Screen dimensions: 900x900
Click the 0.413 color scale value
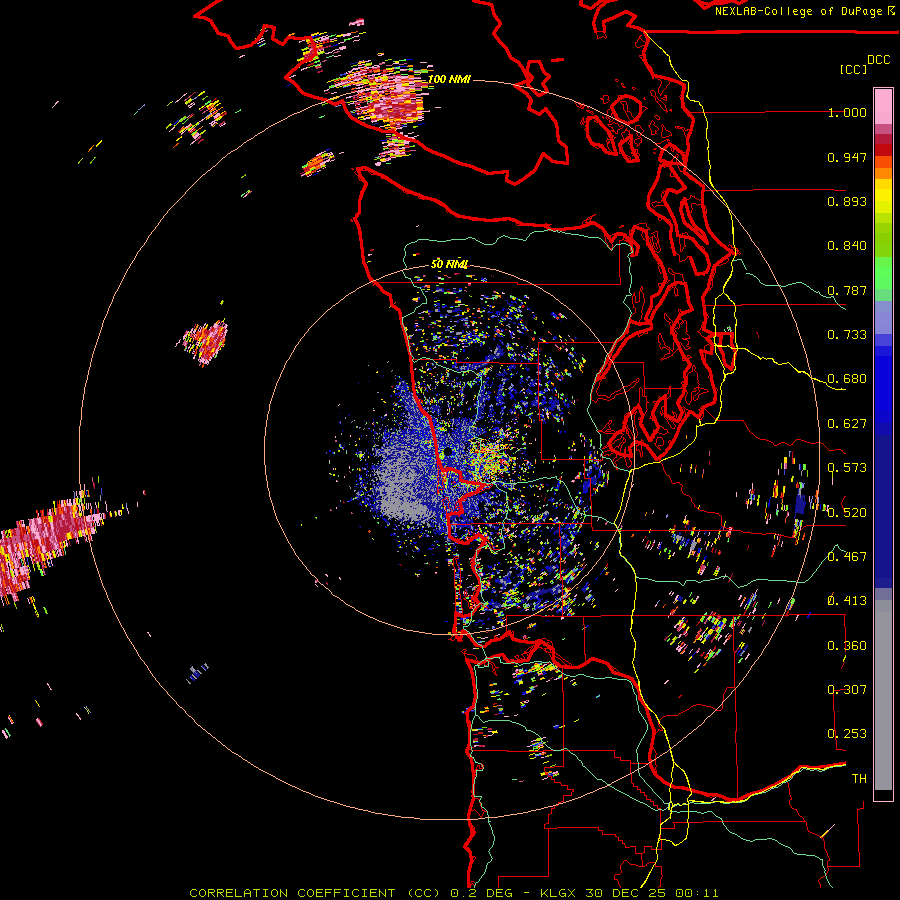pos(847,601)
